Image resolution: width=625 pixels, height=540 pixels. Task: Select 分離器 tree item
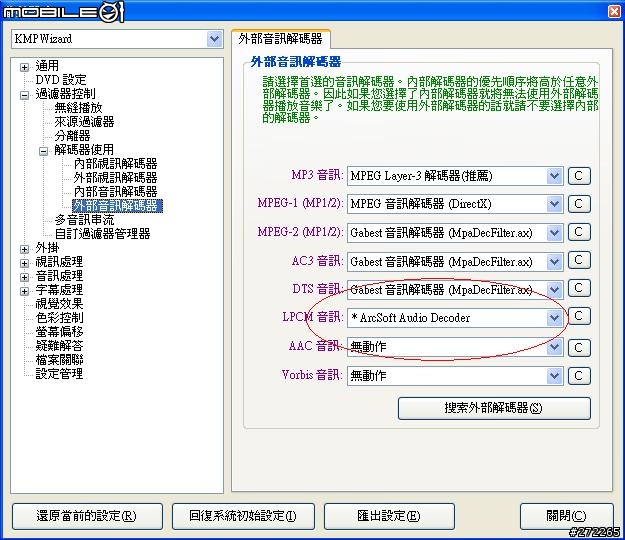(x=72, y=135)
